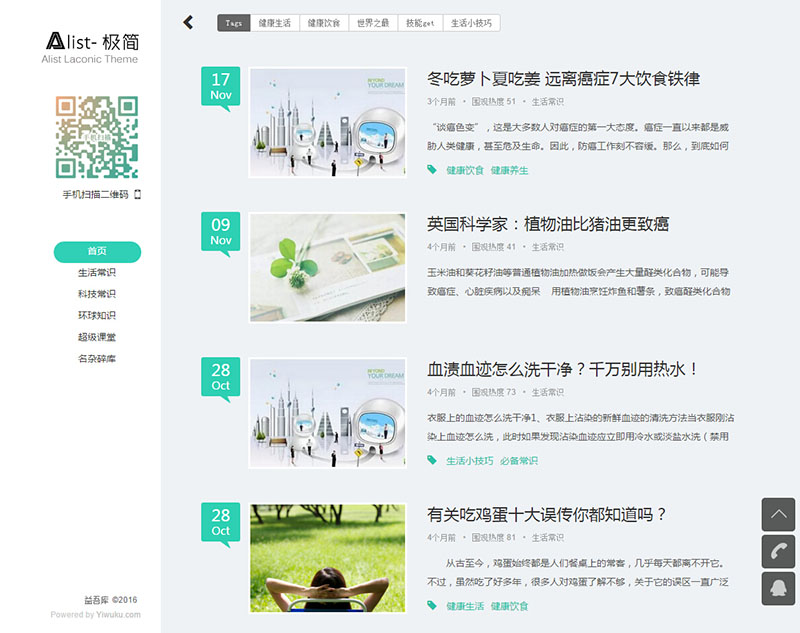Viewport: 800px width, 633px height.
Task: Open article 英国科学家：植物油比猪油更致癌
Action: click(x=548, y=224)
